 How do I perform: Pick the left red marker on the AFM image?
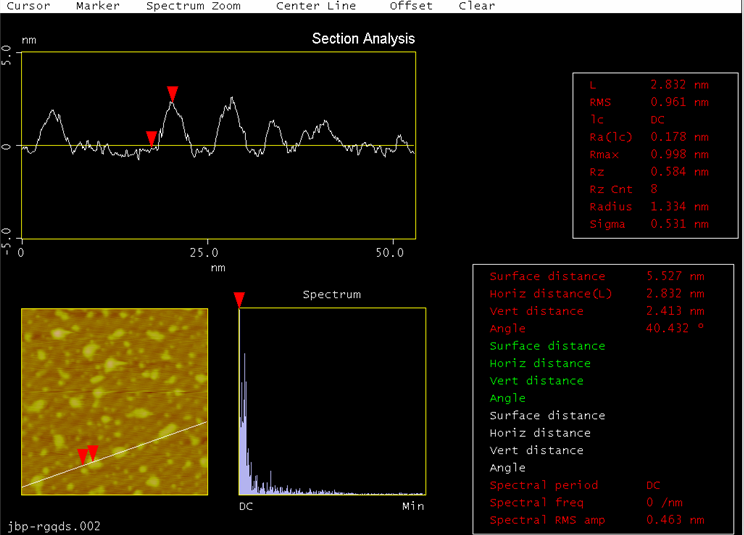point(83,457)
